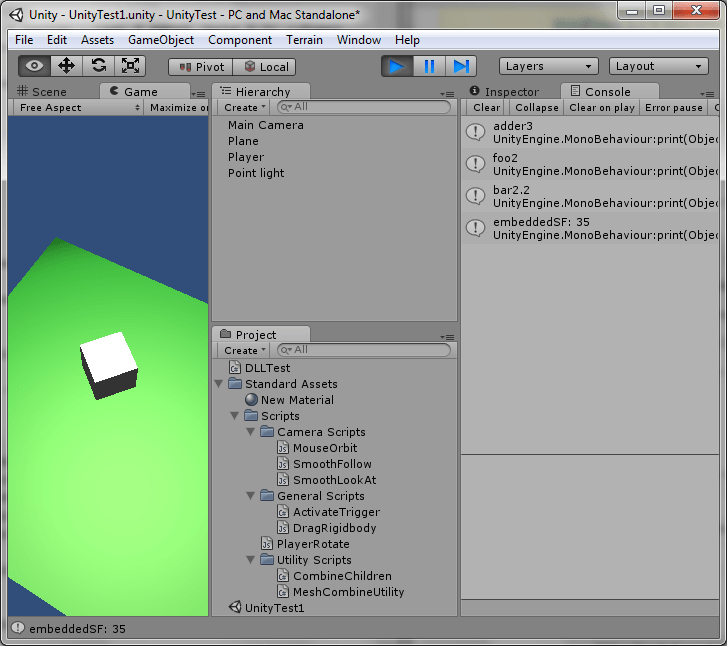This screenshot has height=646, width=727.
Task: Open the Assets menu
Action: 97,40
